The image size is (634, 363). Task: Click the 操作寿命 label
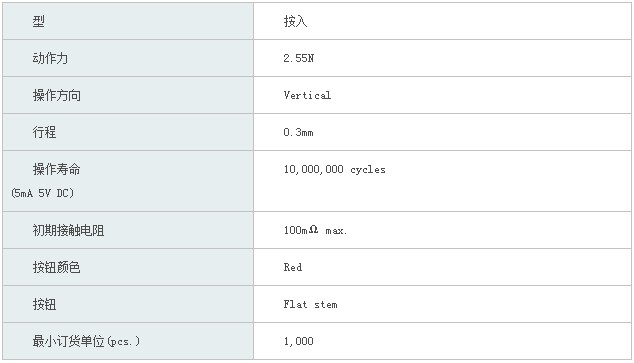coord(57,169)
